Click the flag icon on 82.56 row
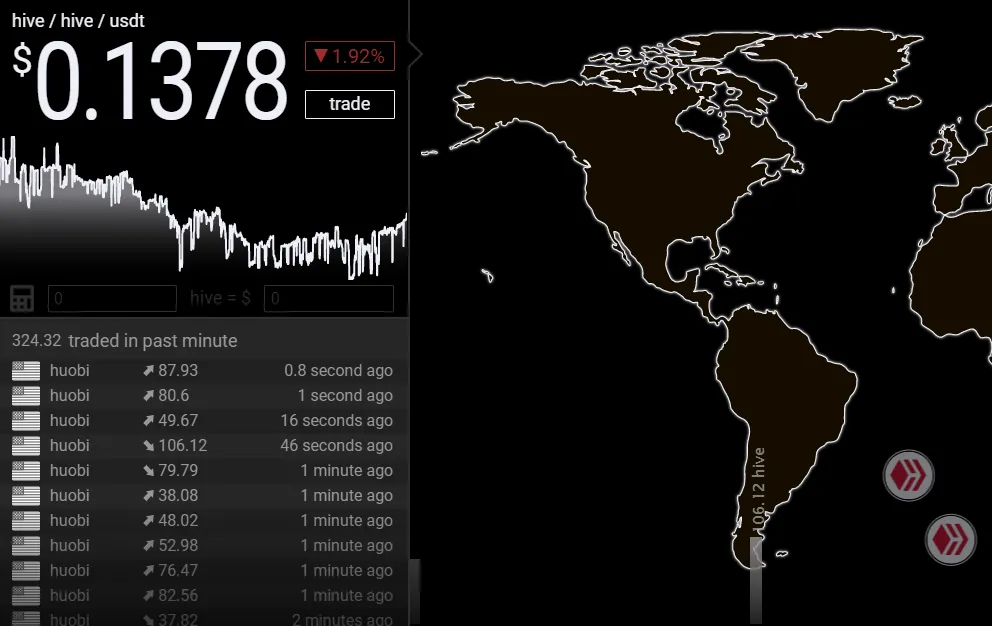Viewport: 992px width, 626px height. tap(26, 596)
